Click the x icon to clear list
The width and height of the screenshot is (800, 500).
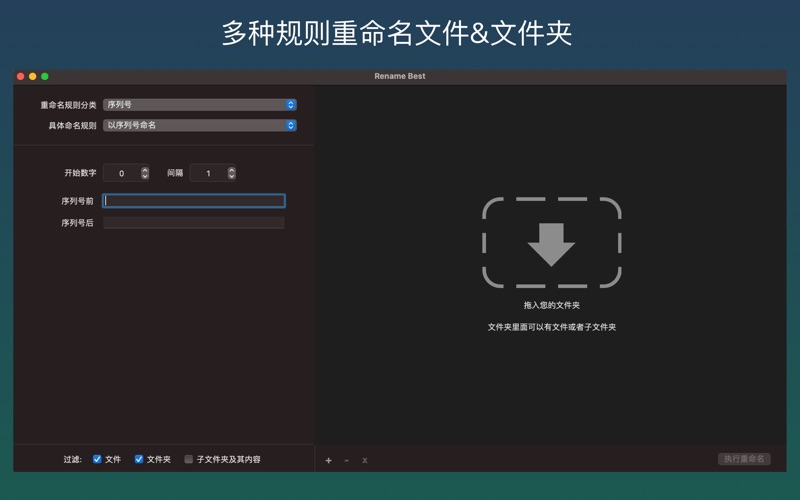coord(365,460)
